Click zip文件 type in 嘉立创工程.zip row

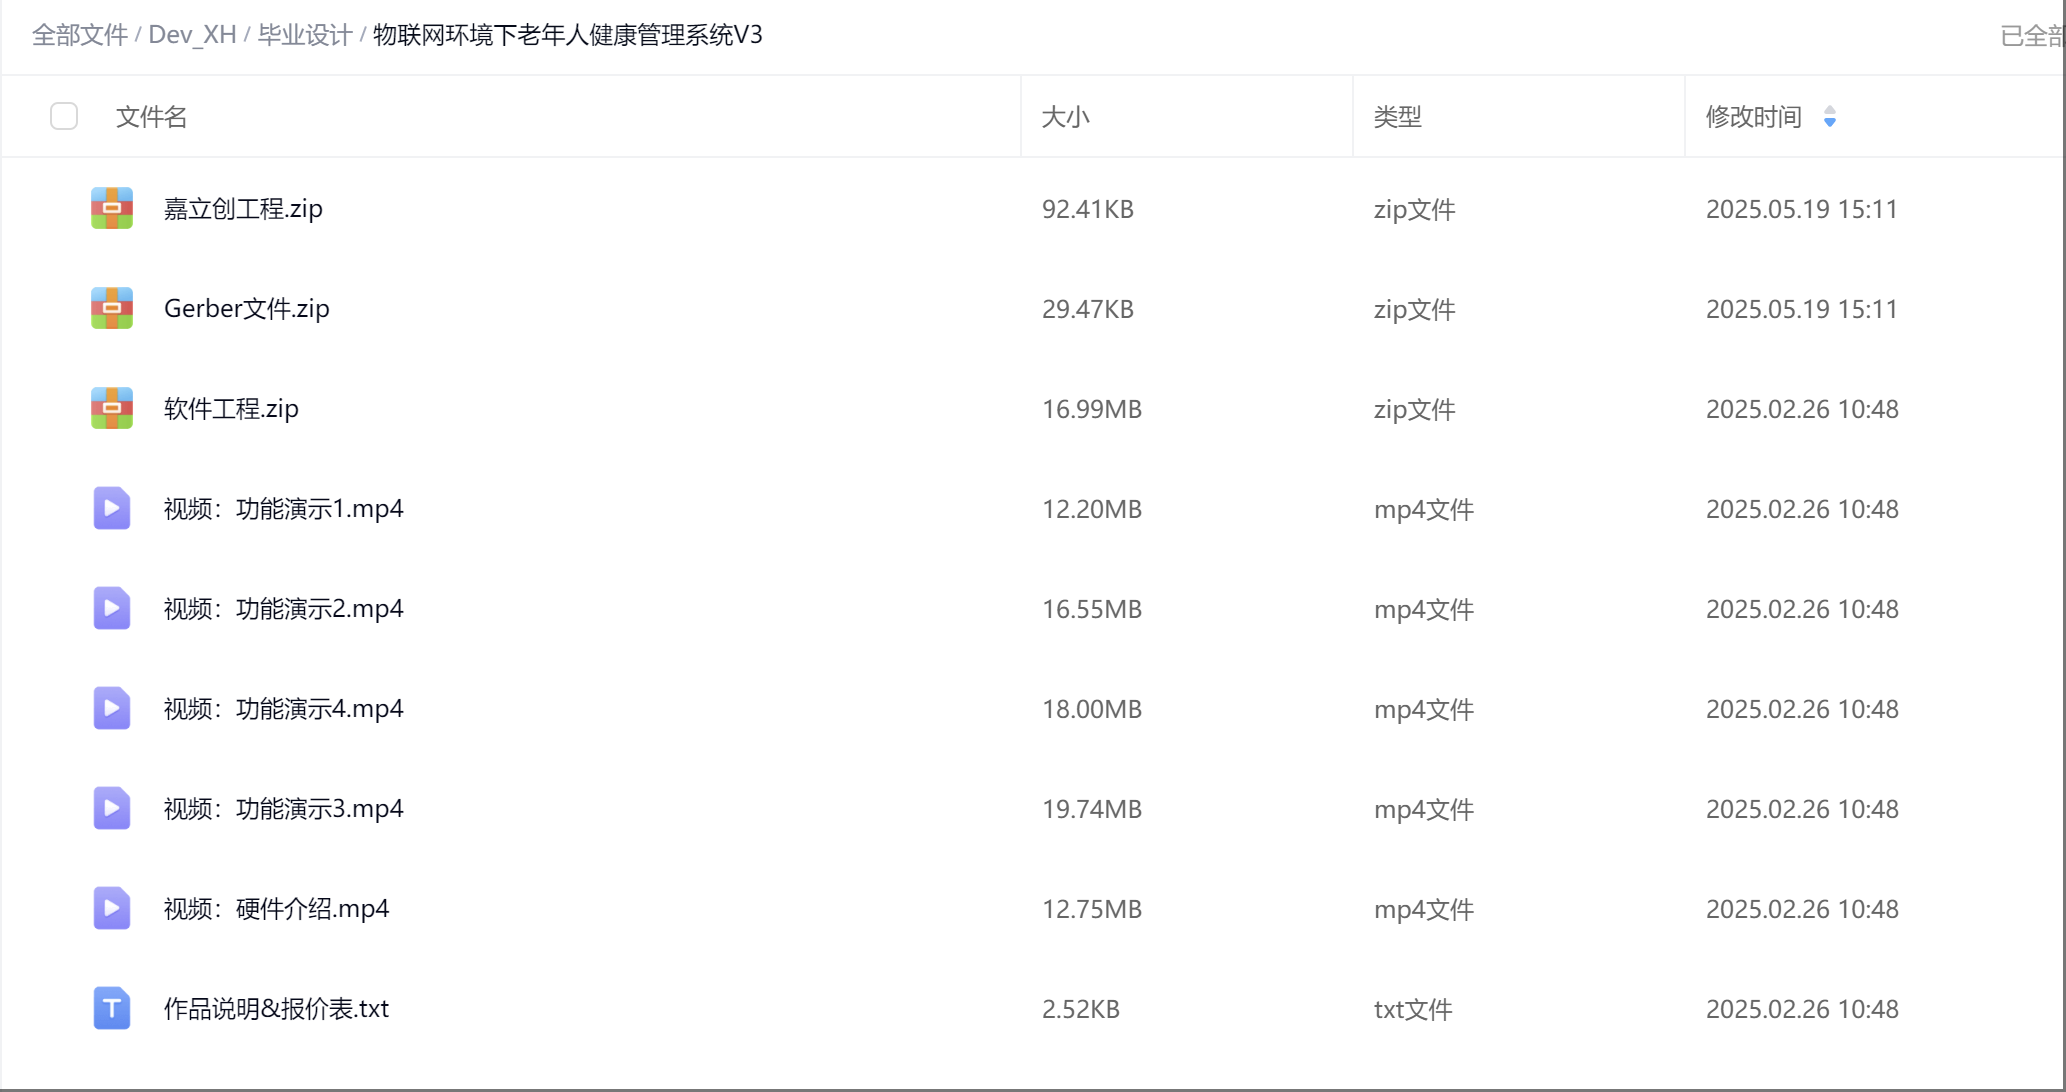1415,209
